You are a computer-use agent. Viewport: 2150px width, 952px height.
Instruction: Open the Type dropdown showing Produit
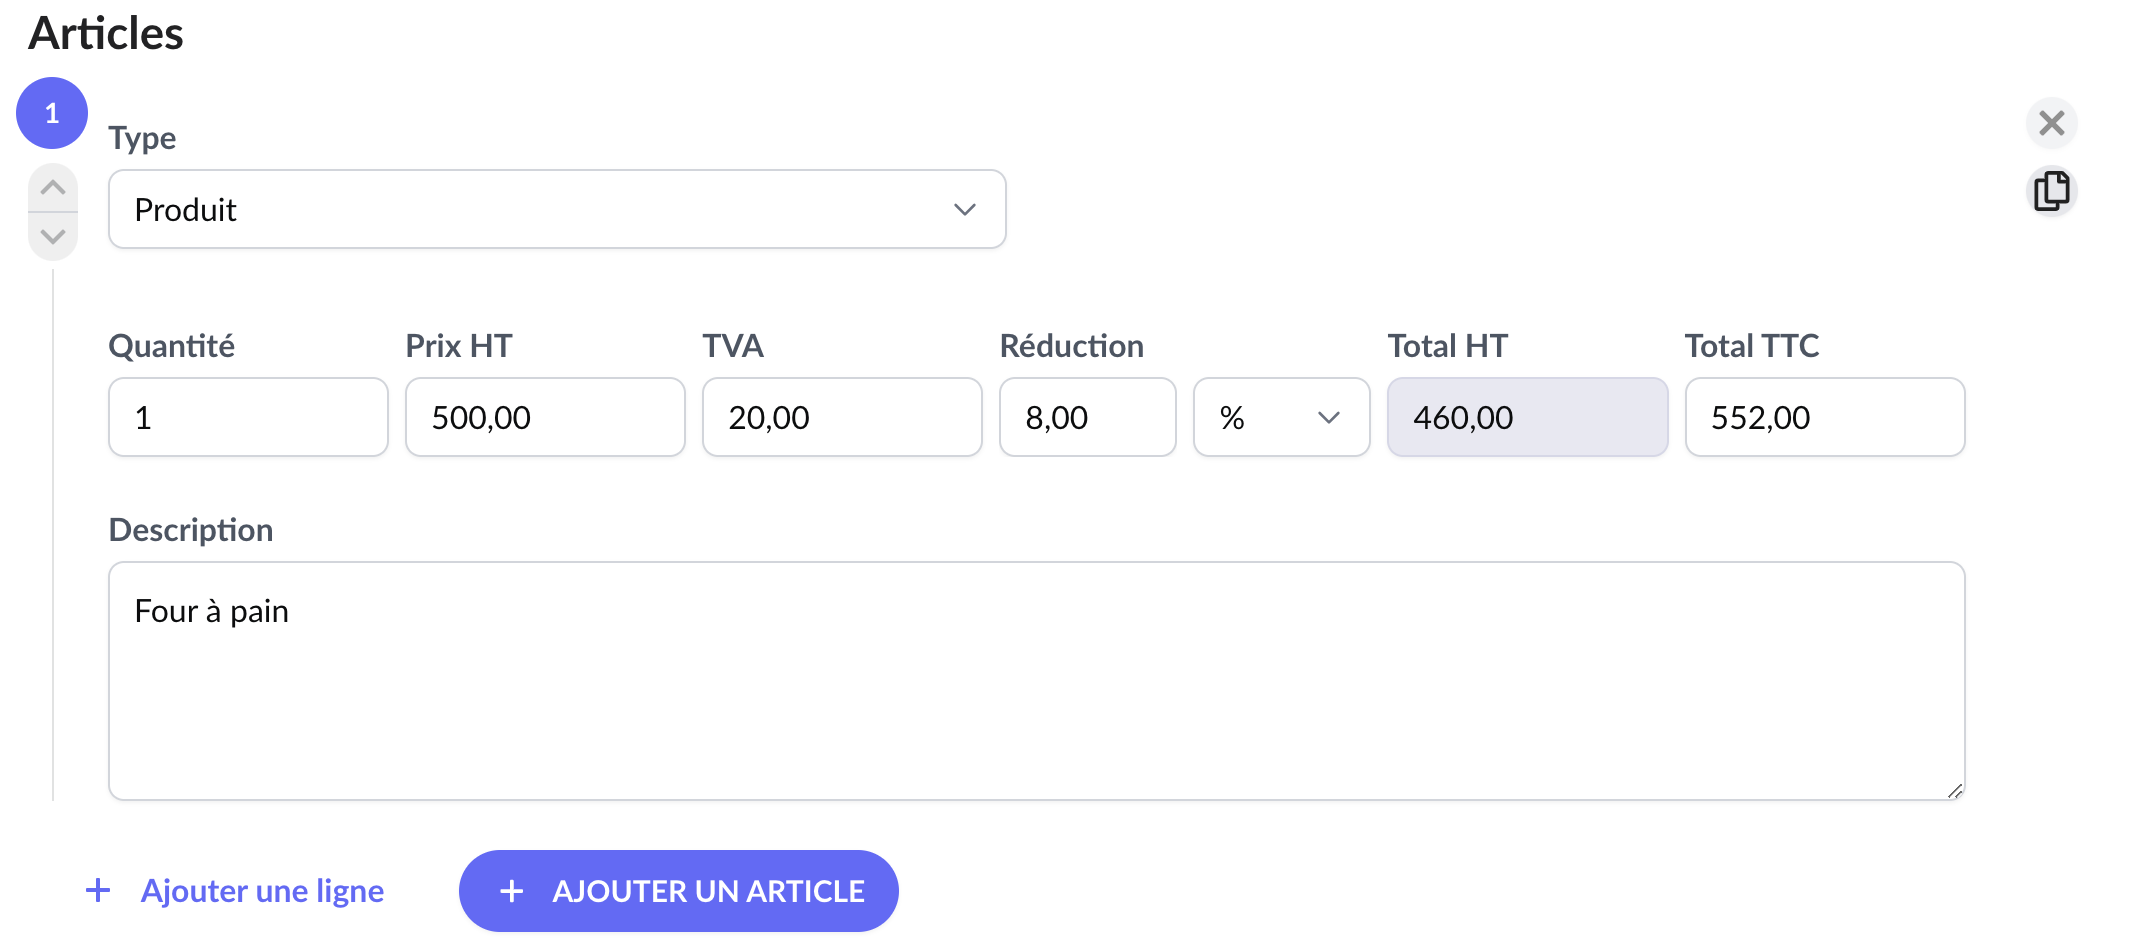556,209
